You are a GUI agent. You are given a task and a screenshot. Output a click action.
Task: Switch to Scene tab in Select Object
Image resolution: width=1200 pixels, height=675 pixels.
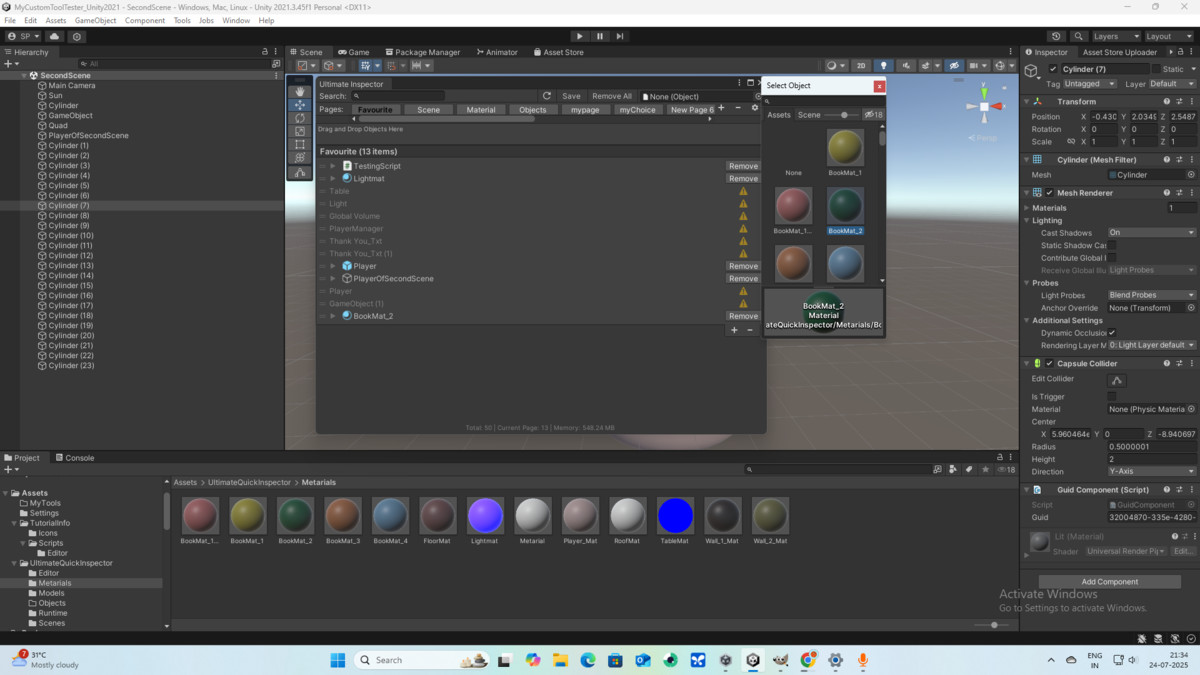coord(809,115)
